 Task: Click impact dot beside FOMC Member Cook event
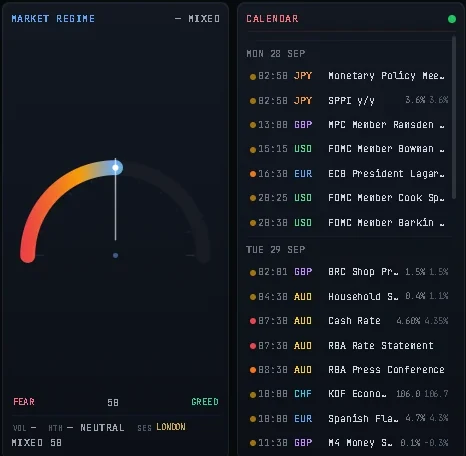(x=253, y=198)
